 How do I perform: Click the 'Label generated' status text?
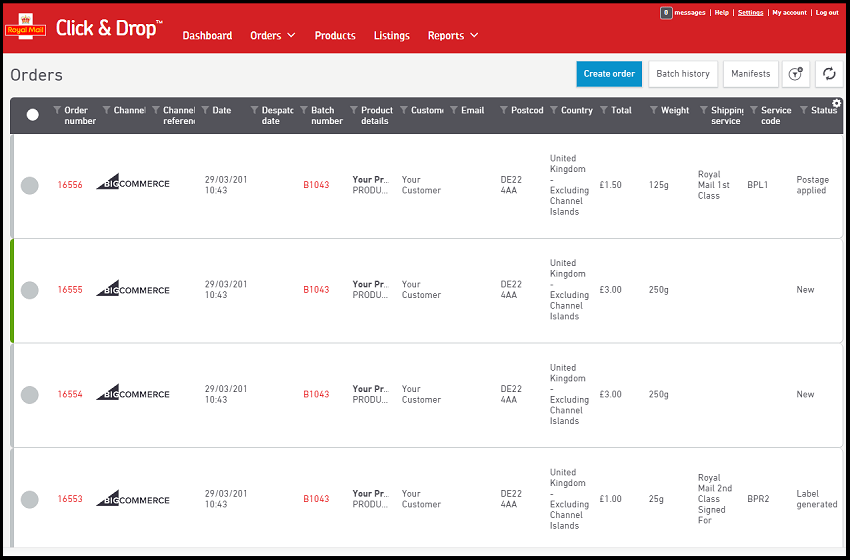pyautogui.click(x=817, y=499)
